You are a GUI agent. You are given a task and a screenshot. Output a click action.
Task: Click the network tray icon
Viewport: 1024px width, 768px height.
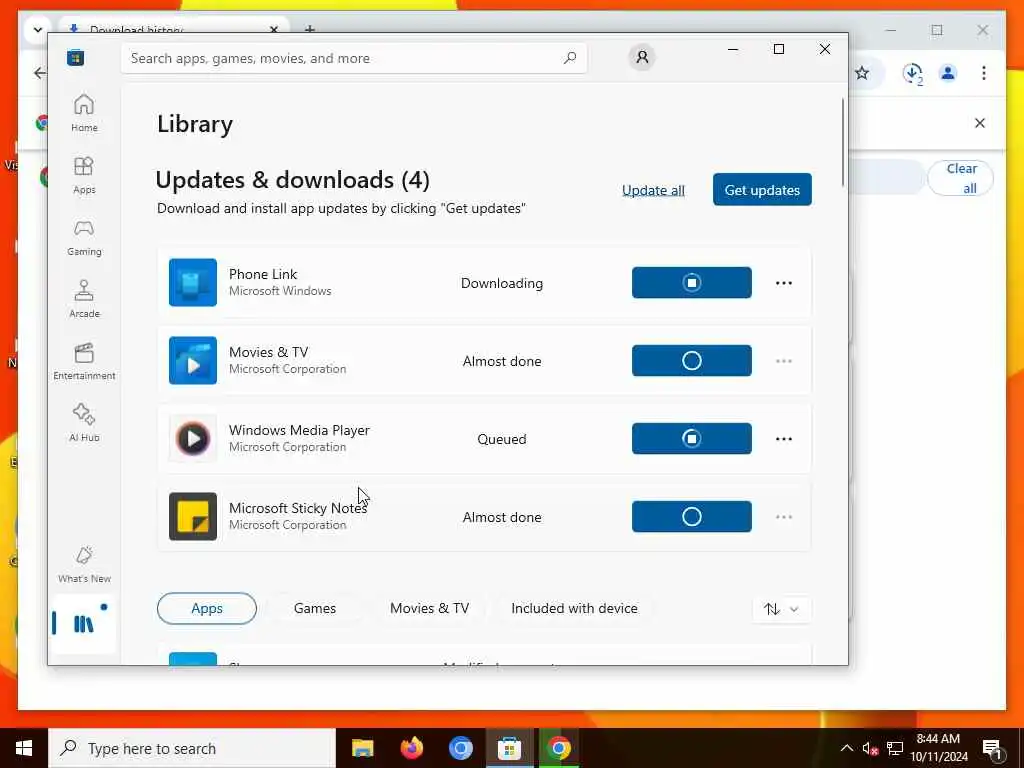895,748
